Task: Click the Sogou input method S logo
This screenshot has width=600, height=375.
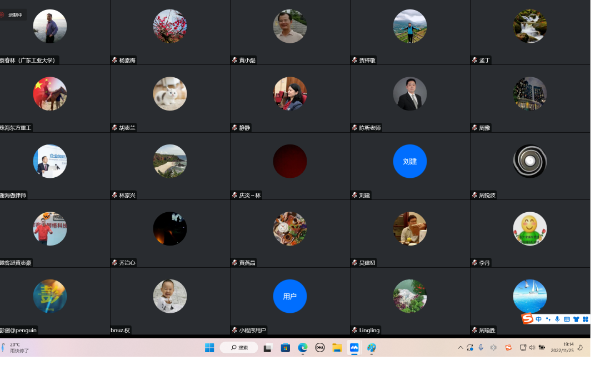Action: [528, 318]
